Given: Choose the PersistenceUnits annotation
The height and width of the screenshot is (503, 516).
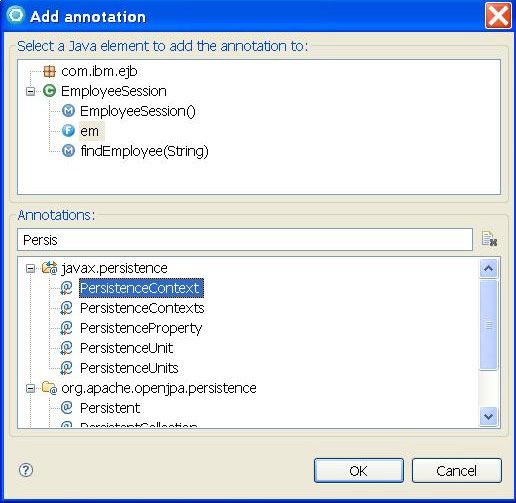Looking at the screenshot, I should tap(129, 368).
